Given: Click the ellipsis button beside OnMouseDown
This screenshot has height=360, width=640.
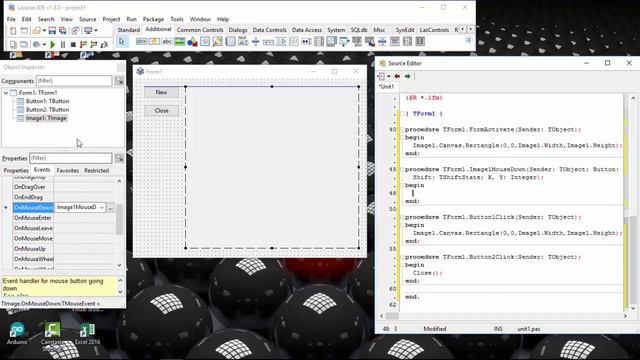Looking at the screenshot, I should click(111, 208).
